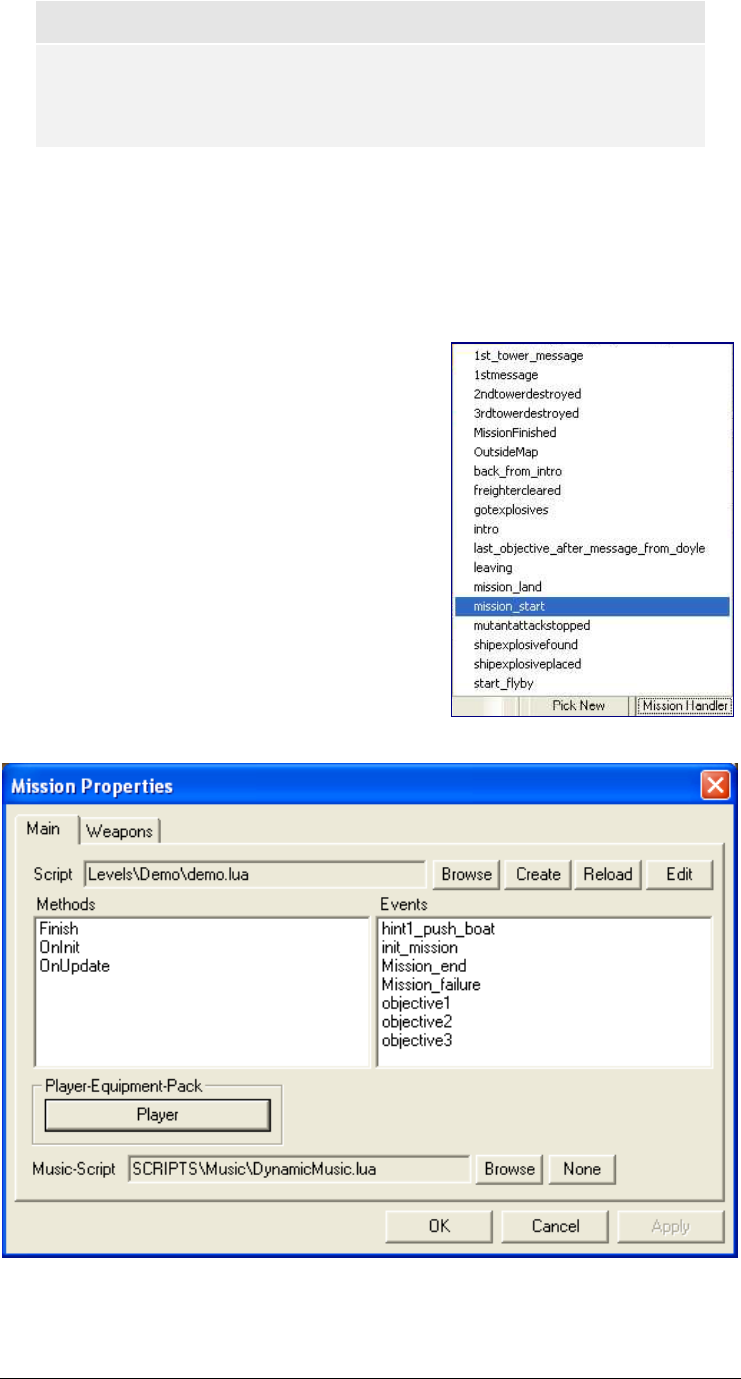The width and height of the screenshot is (741, 1379).
Task: Choose shipexplosiveplaced entry
Action: [527, 664]
